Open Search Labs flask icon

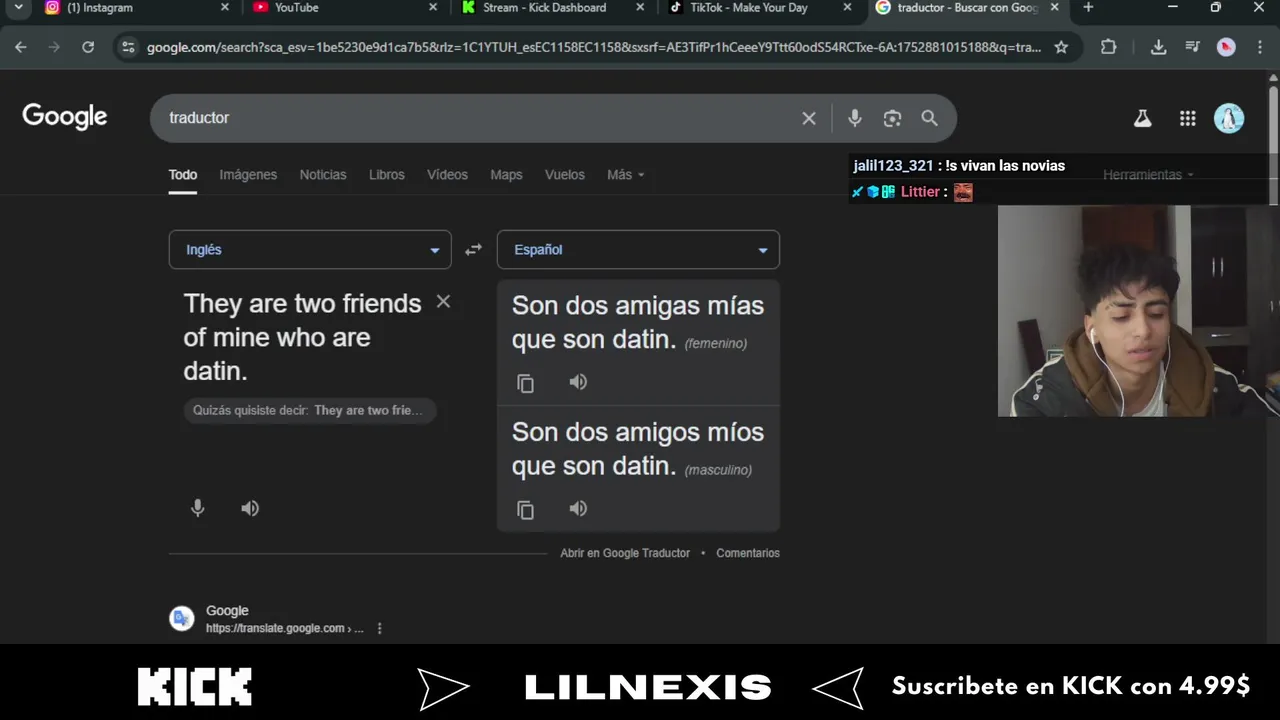(1142, 118)
